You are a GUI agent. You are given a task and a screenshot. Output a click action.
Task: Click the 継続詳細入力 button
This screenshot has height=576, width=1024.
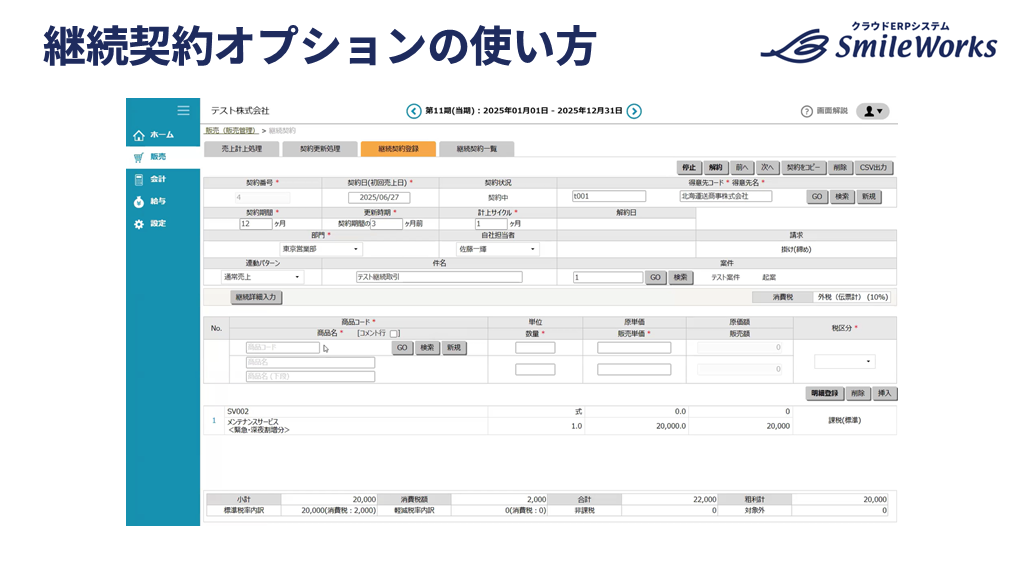[x=256, y=297]
